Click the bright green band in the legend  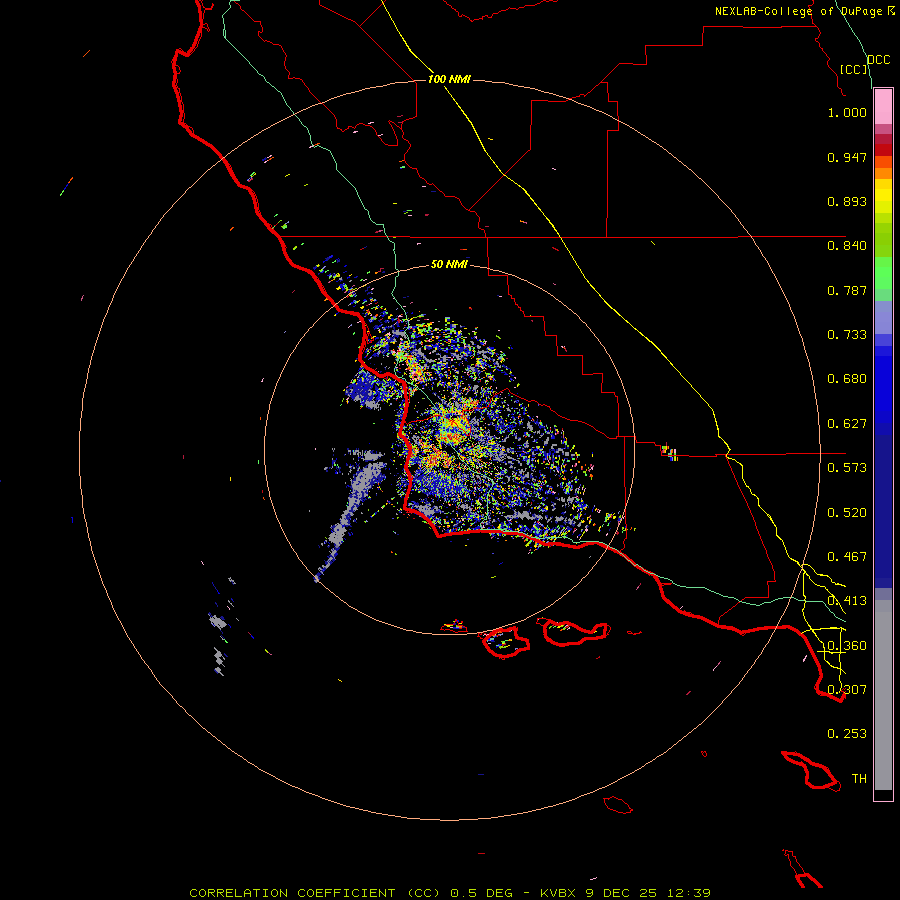(883, 273)
